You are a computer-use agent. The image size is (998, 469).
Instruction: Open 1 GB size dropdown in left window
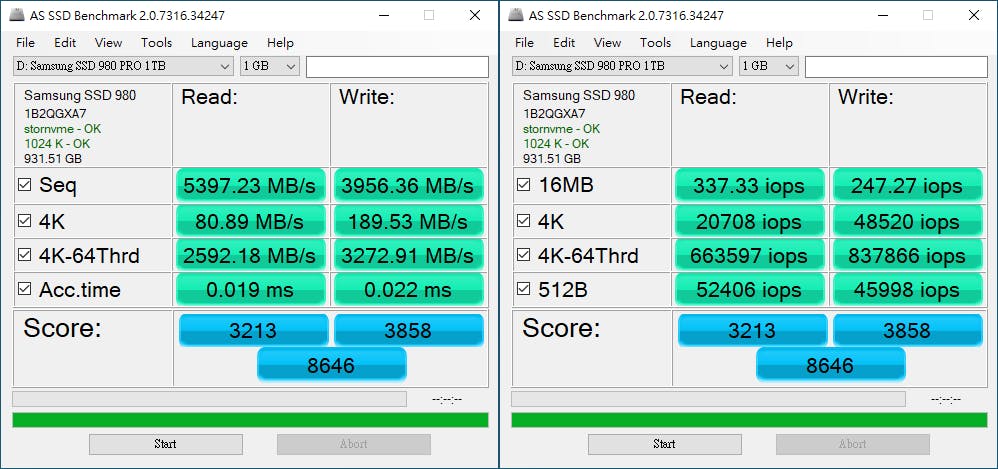tap(270, 66)
